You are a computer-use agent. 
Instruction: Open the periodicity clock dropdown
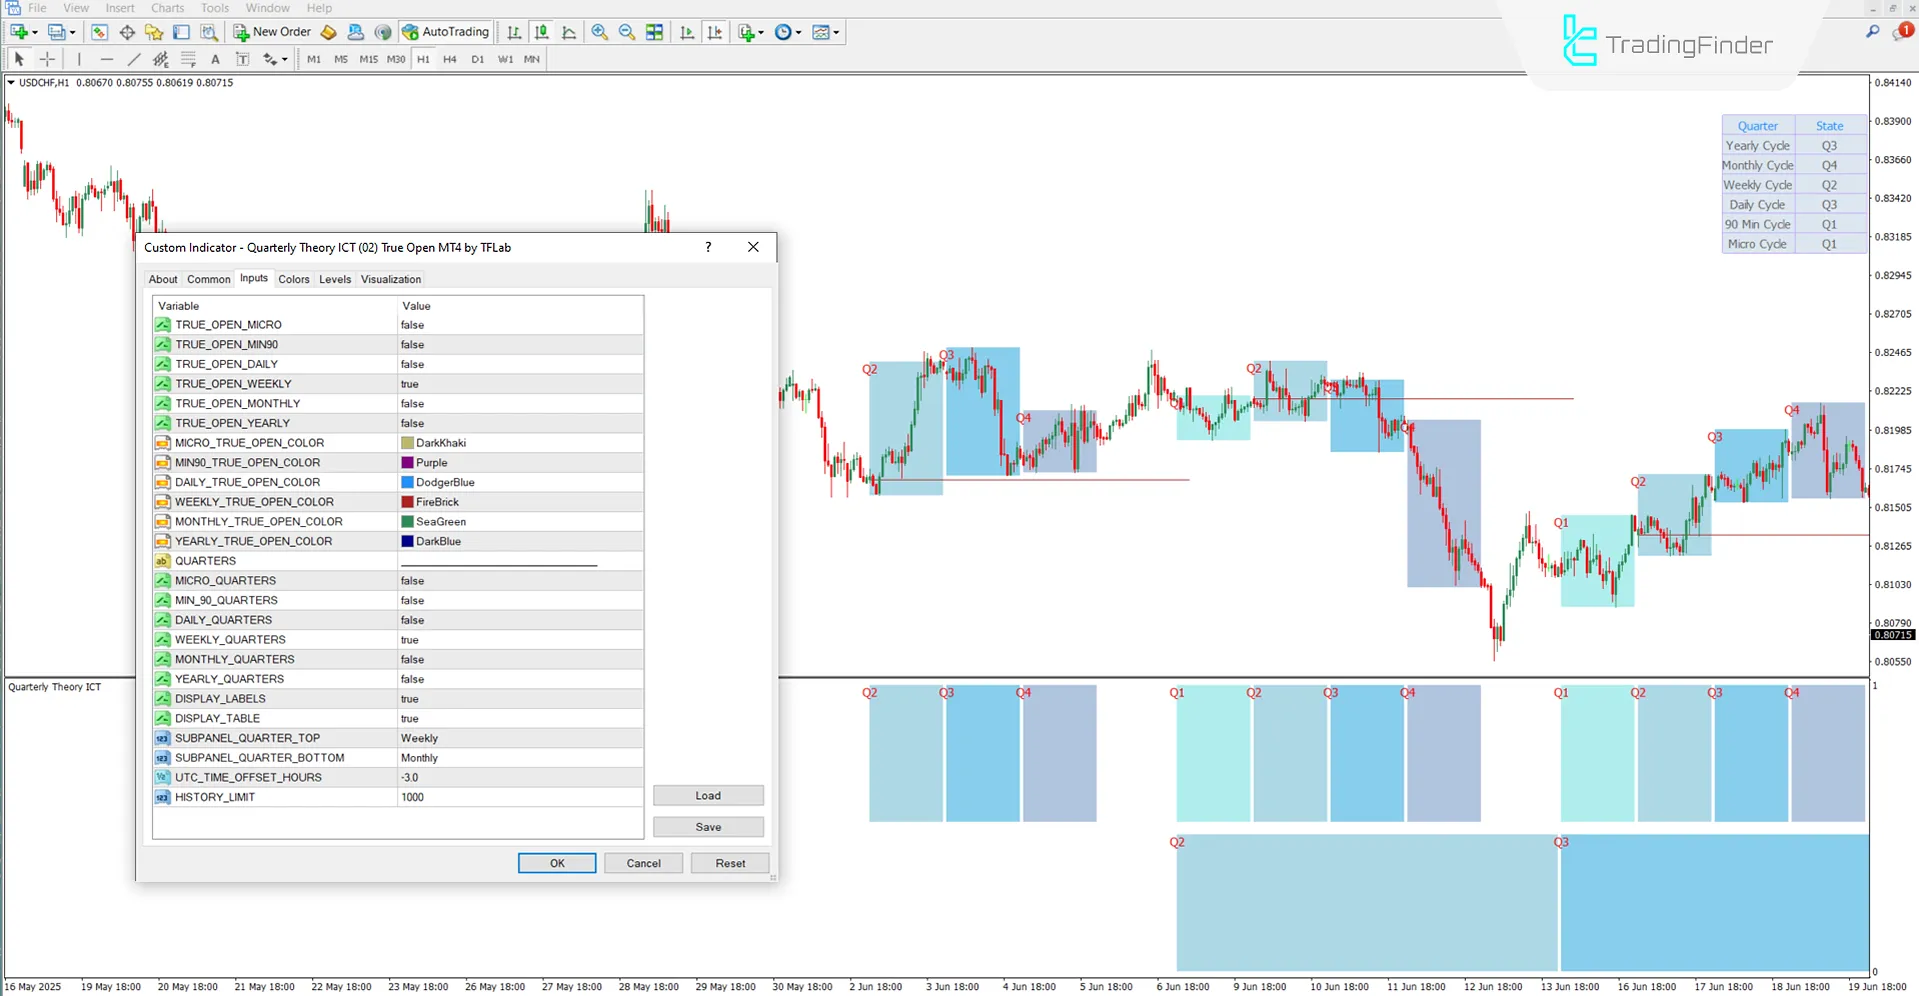pyautogui.click(x=788, y=32)
